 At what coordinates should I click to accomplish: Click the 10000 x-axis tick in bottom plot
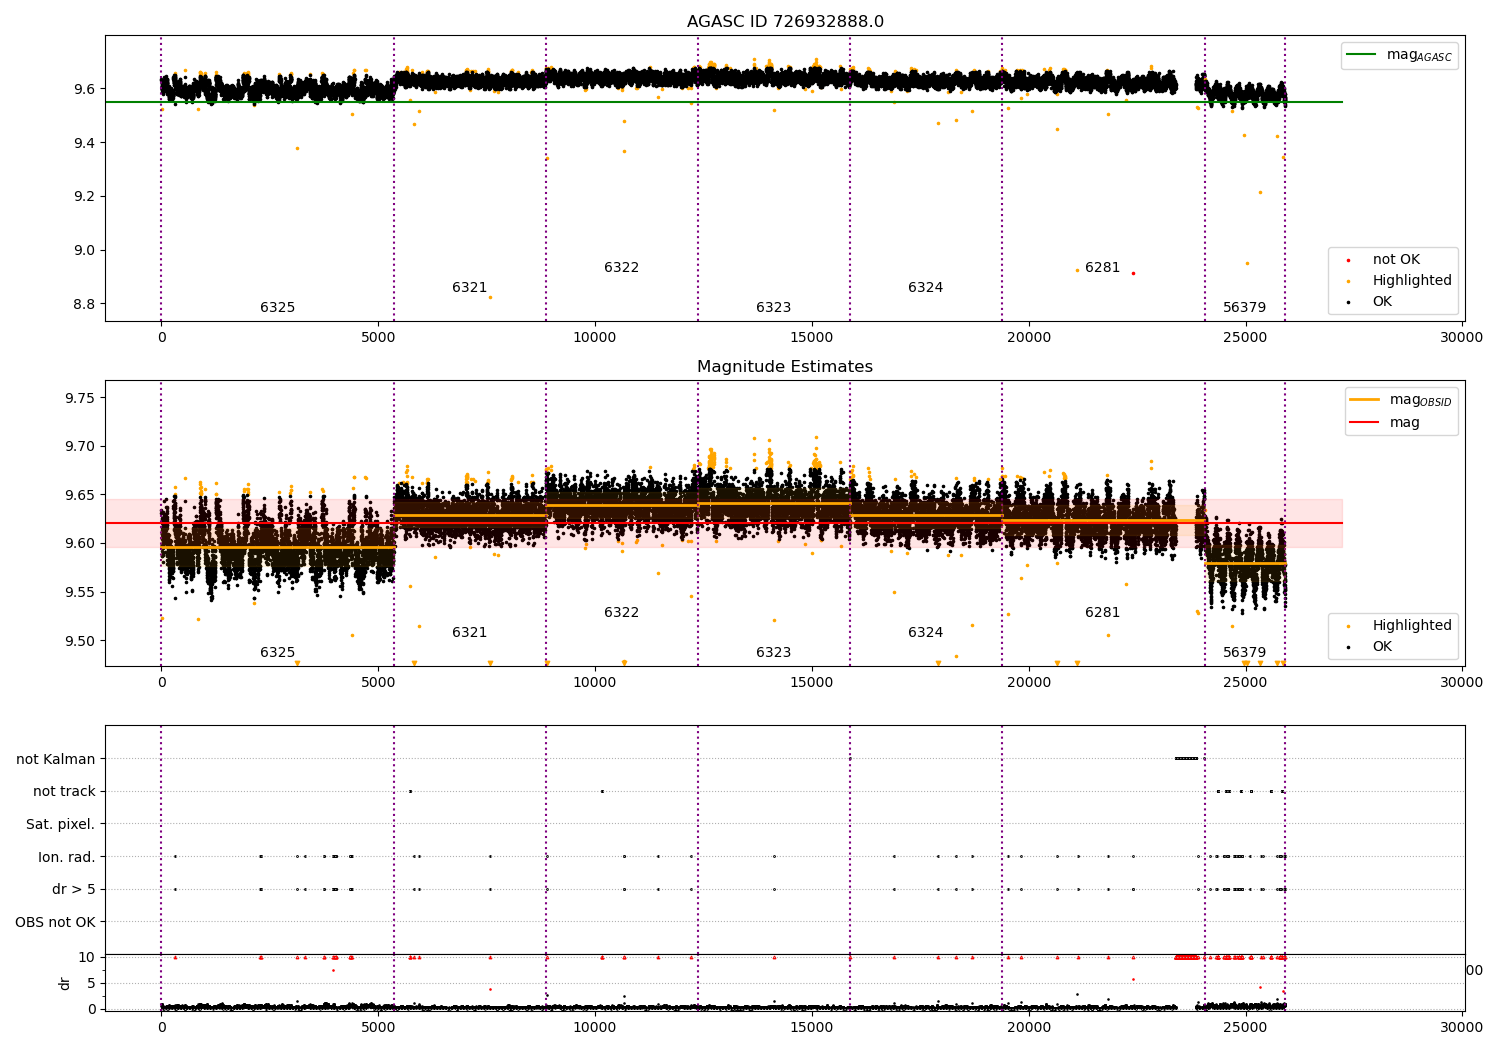[595, 1028]
